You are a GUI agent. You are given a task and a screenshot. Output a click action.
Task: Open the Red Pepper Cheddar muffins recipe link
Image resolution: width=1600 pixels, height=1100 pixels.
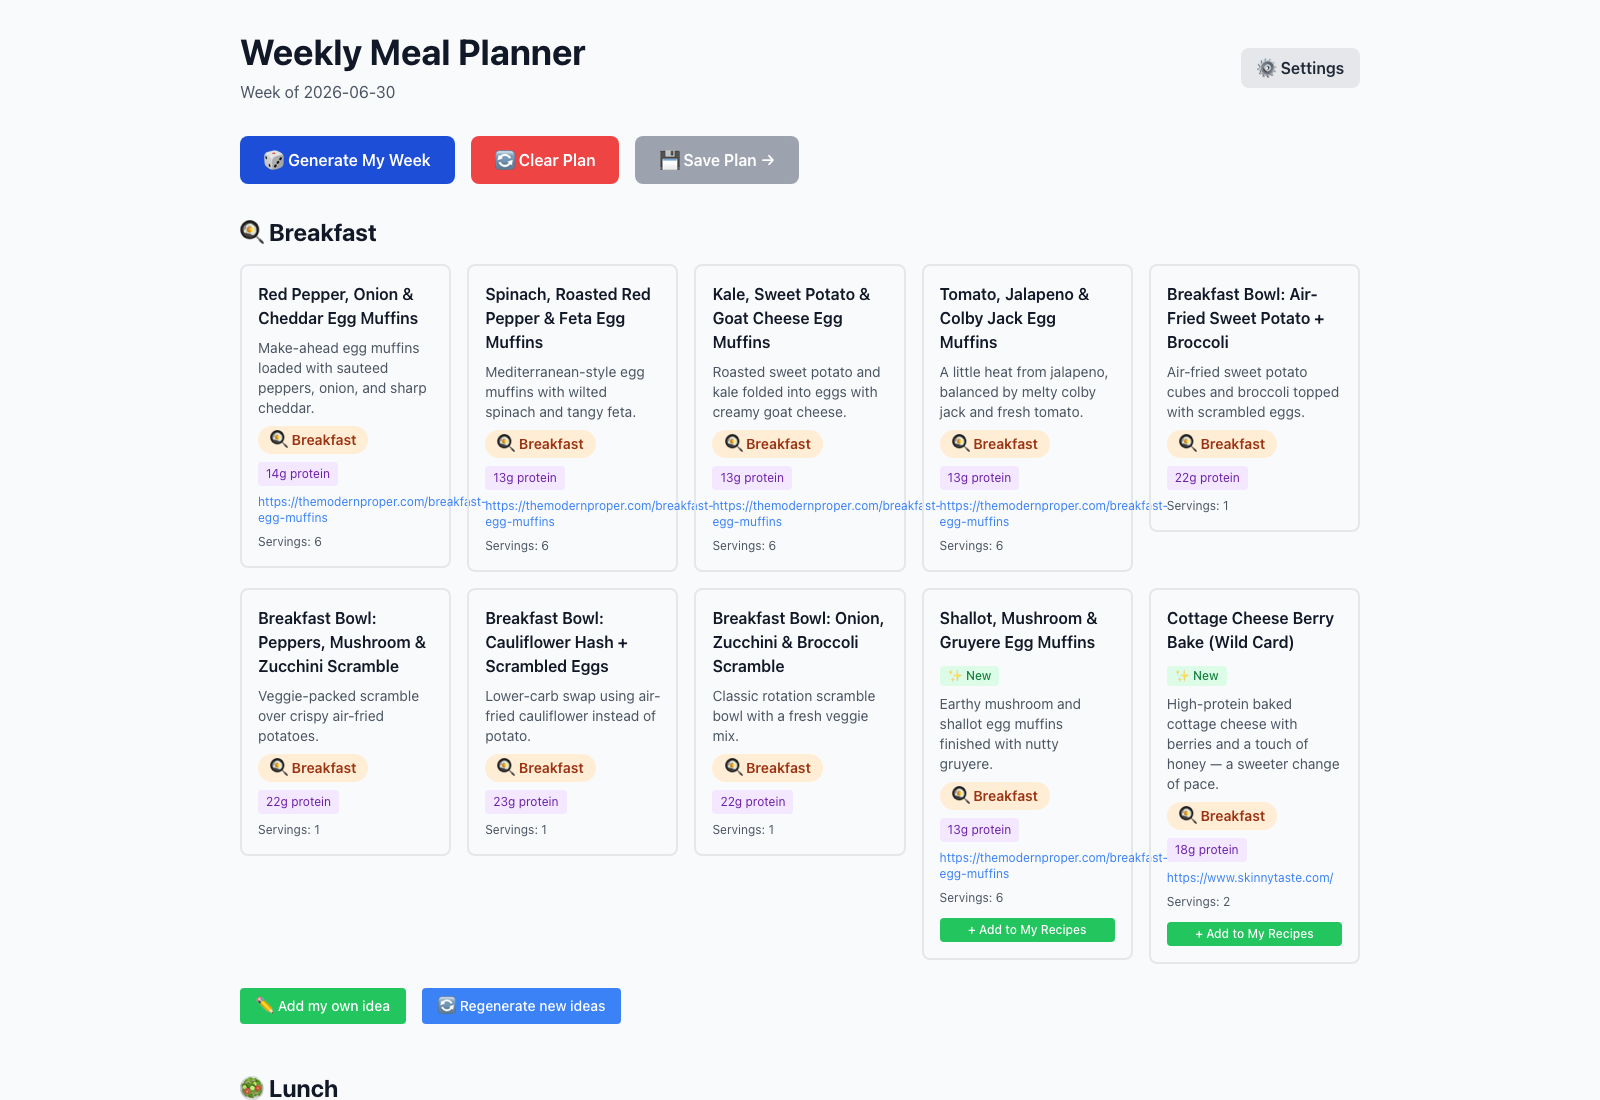(372, 510)
